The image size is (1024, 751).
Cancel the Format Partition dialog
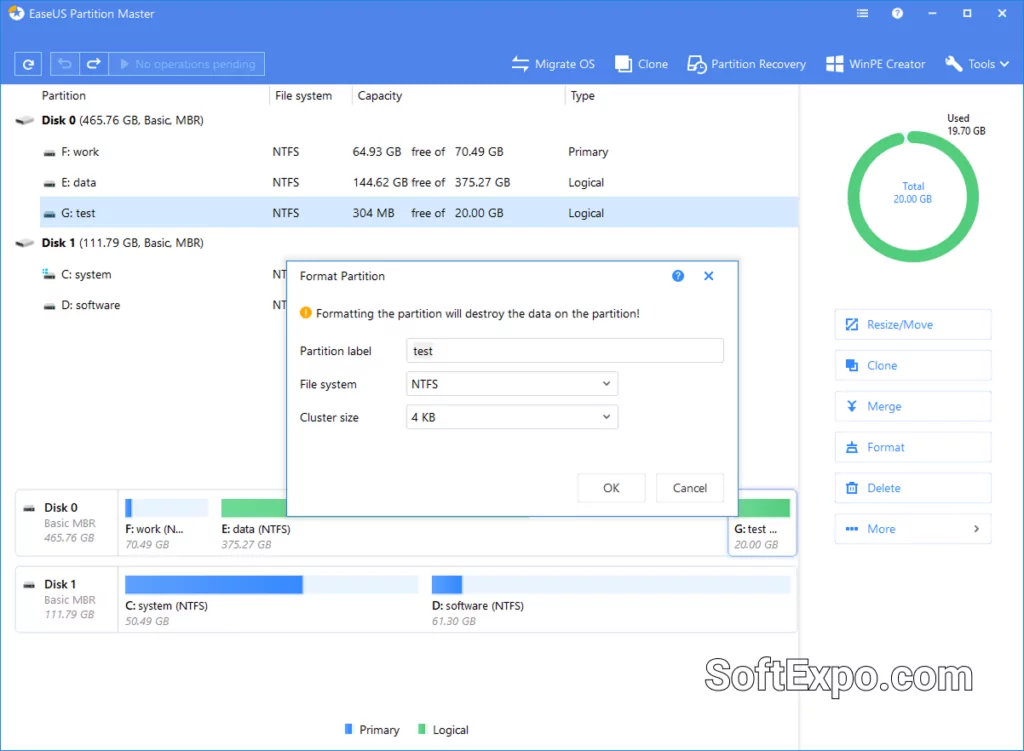tap(690, 488)
